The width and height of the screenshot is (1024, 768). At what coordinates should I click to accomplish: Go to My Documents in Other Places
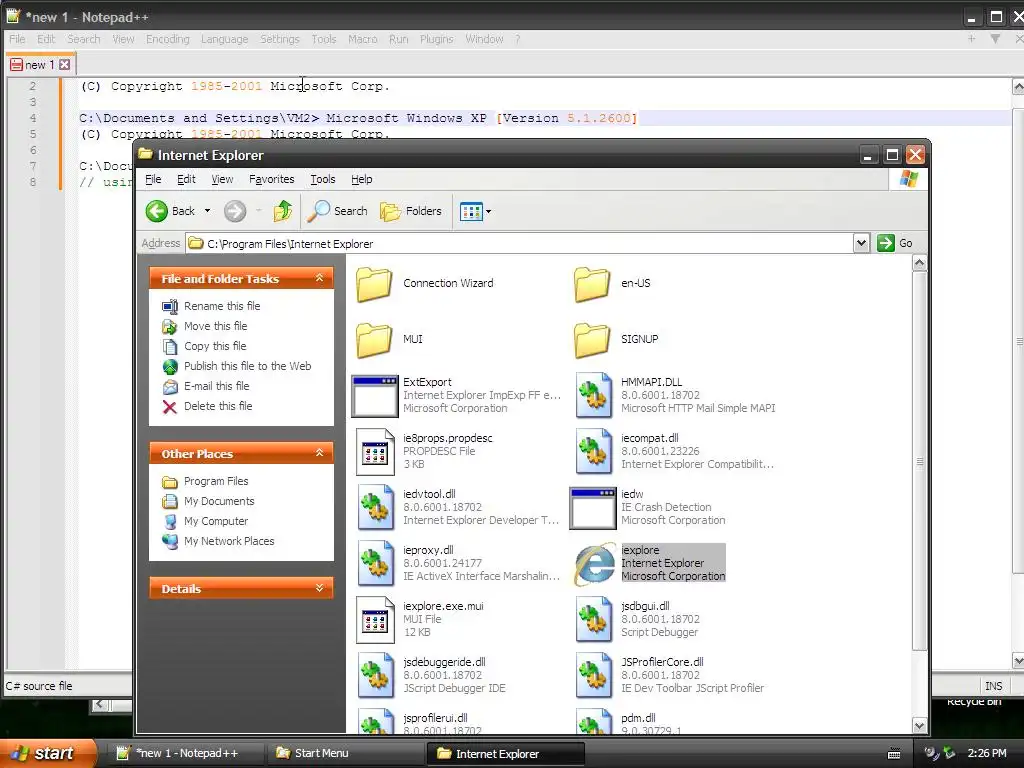pos(219,501)
